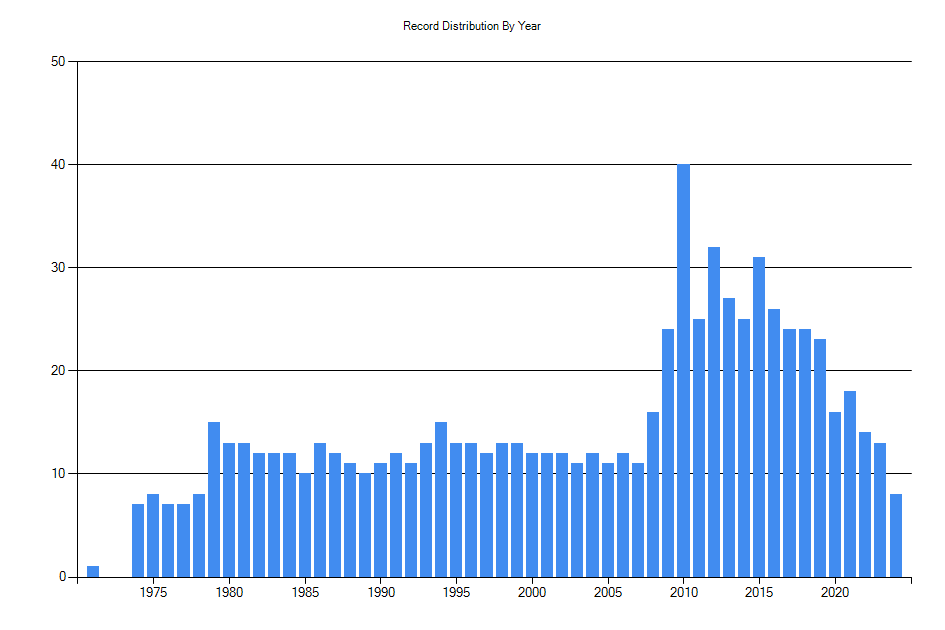Click the 40 y-axis label
The image size is (945, 630).
coord(56,163)
